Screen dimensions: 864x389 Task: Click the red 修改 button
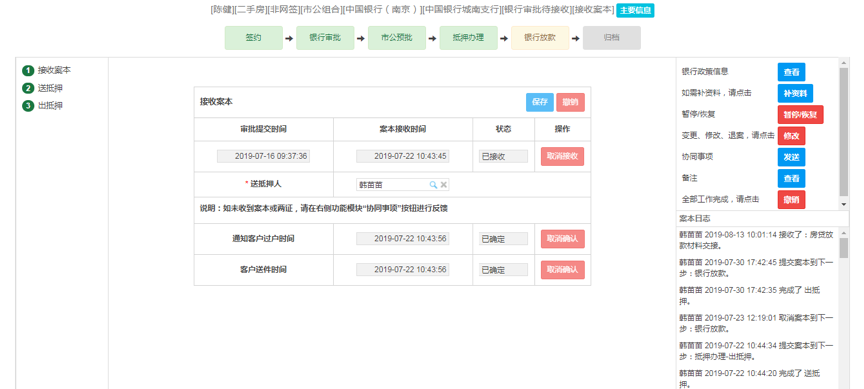tap(791, 136)
